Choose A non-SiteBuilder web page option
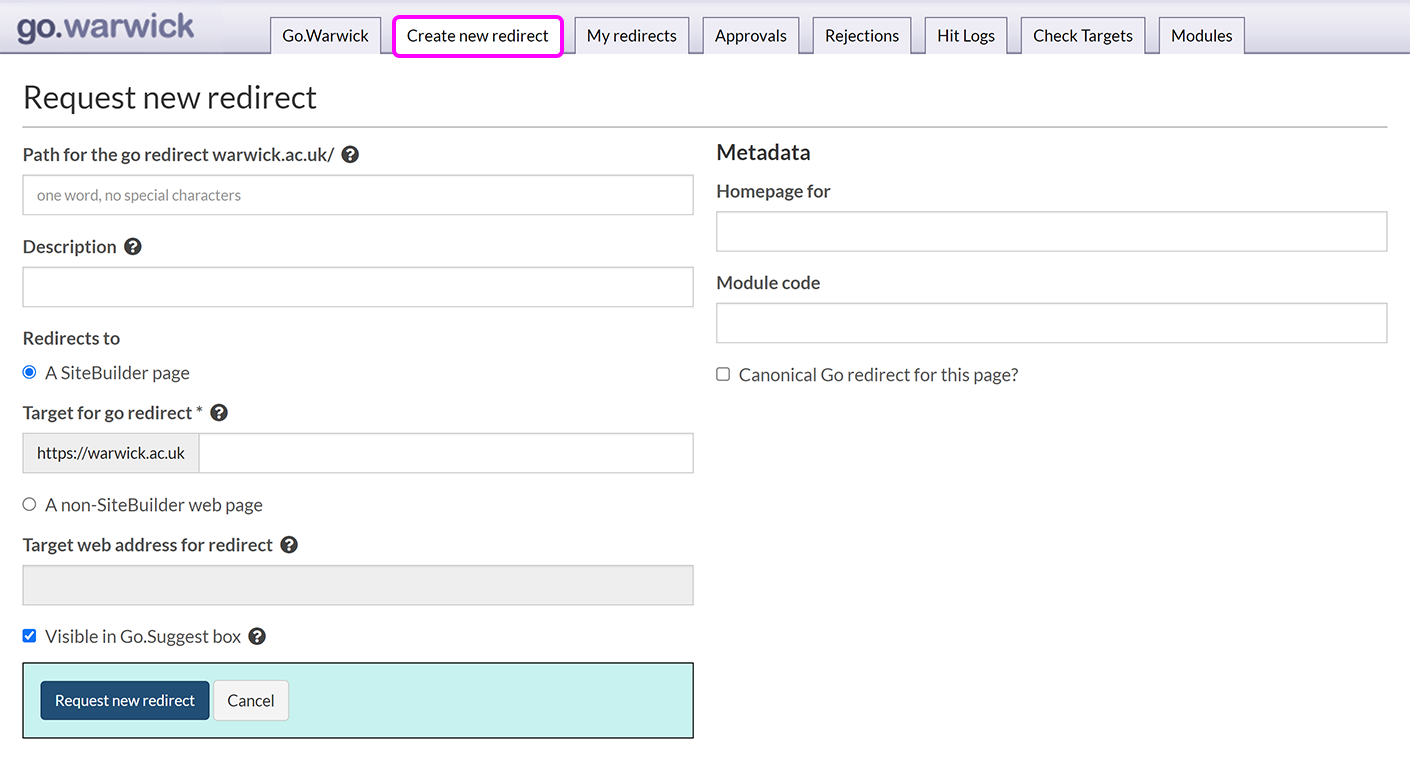The image size is (1410, 763). coord(29,505)
